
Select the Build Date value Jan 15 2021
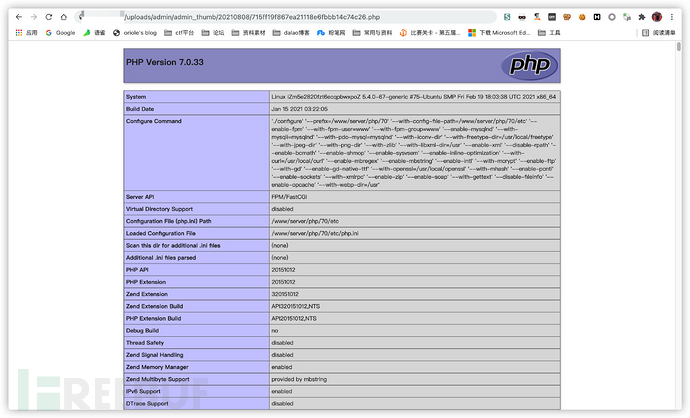pyautogui.click(x=299, y=109)
